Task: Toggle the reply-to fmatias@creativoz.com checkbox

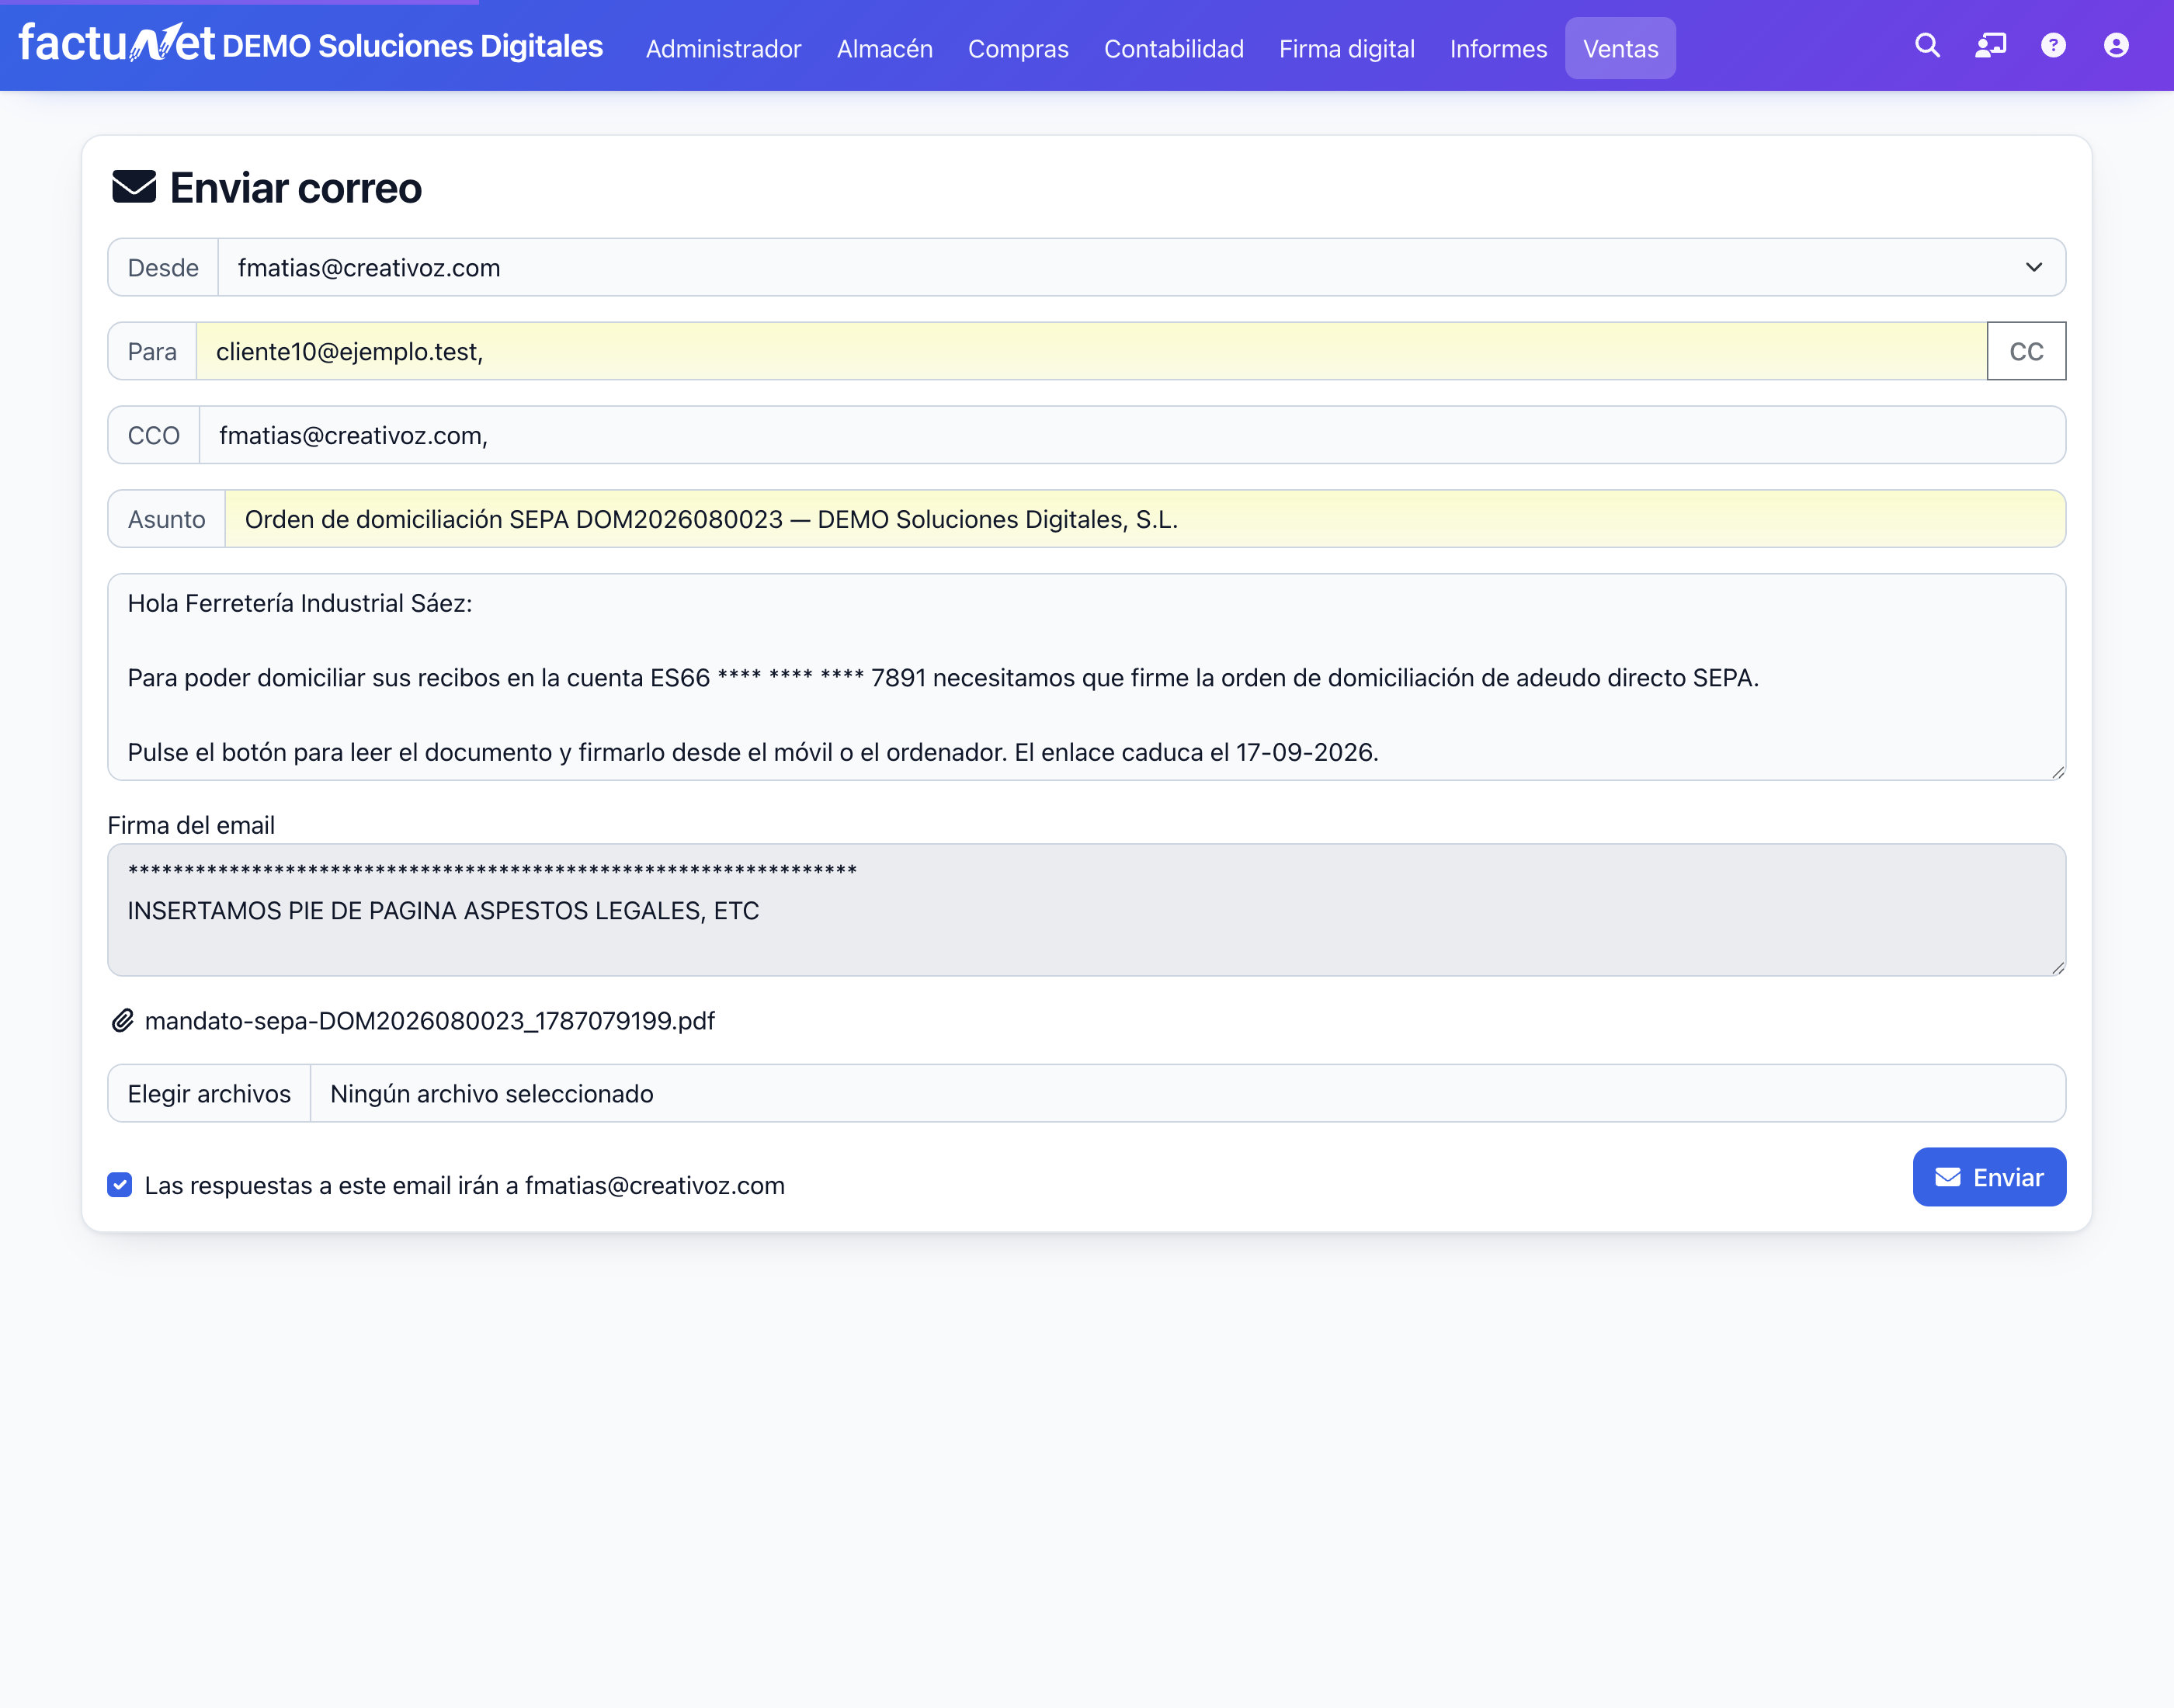Action: click(x=120, y=1185)
